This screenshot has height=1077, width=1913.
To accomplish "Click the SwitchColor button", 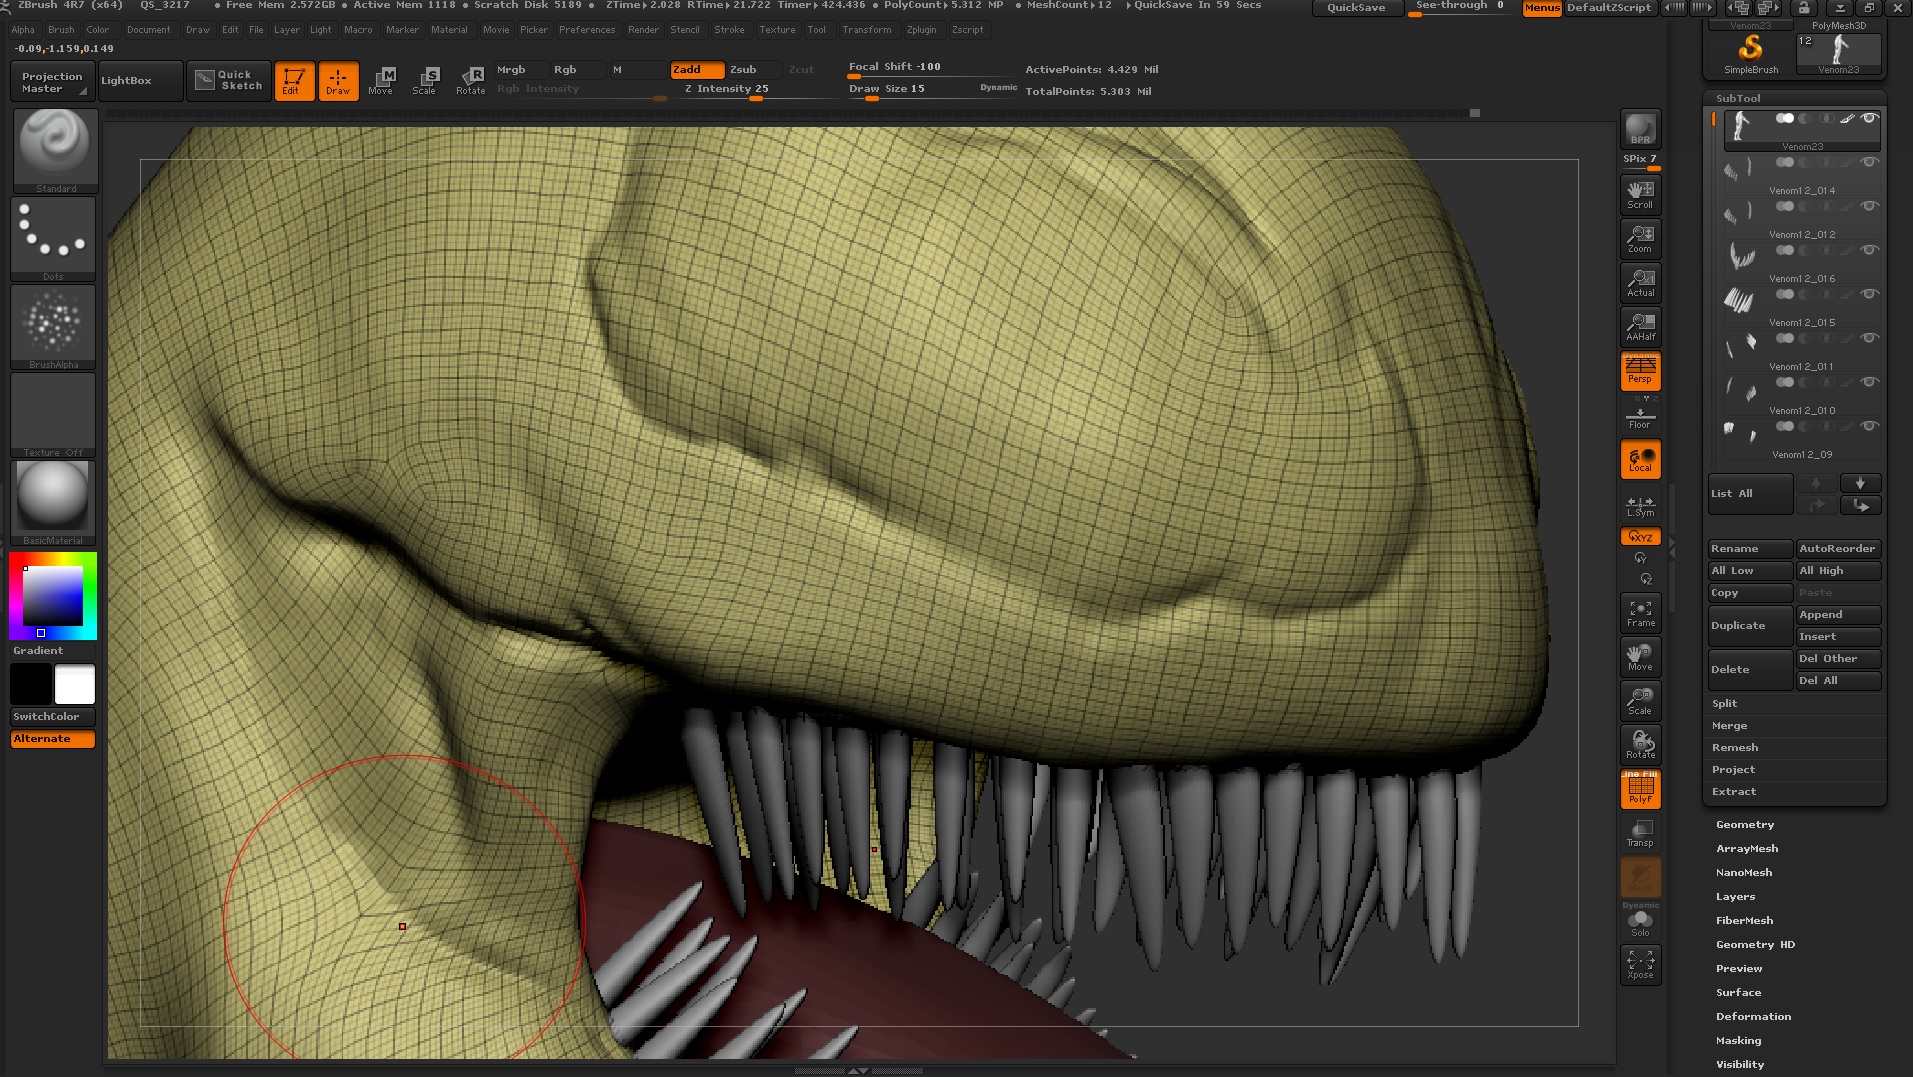I will (x=53, y=717).
